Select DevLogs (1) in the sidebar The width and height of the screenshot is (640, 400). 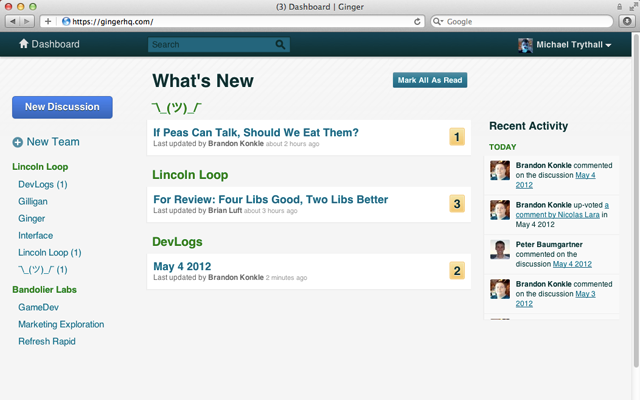43,185
